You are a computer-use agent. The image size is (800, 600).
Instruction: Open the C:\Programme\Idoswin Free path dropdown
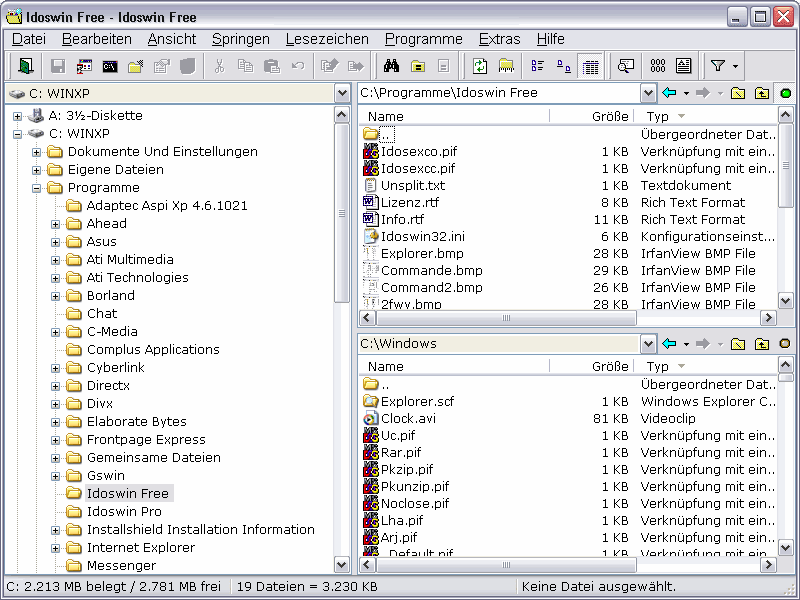coord(648,93)
